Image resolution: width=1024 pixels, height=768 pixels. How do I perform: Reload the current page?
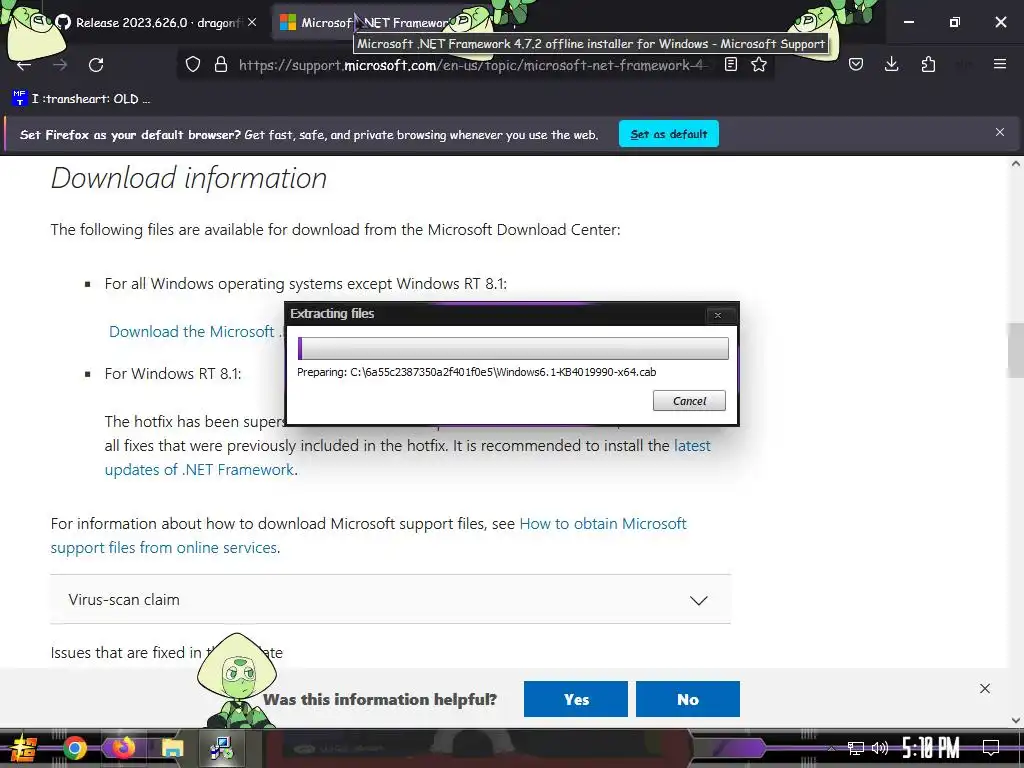(x=96, y=65)
